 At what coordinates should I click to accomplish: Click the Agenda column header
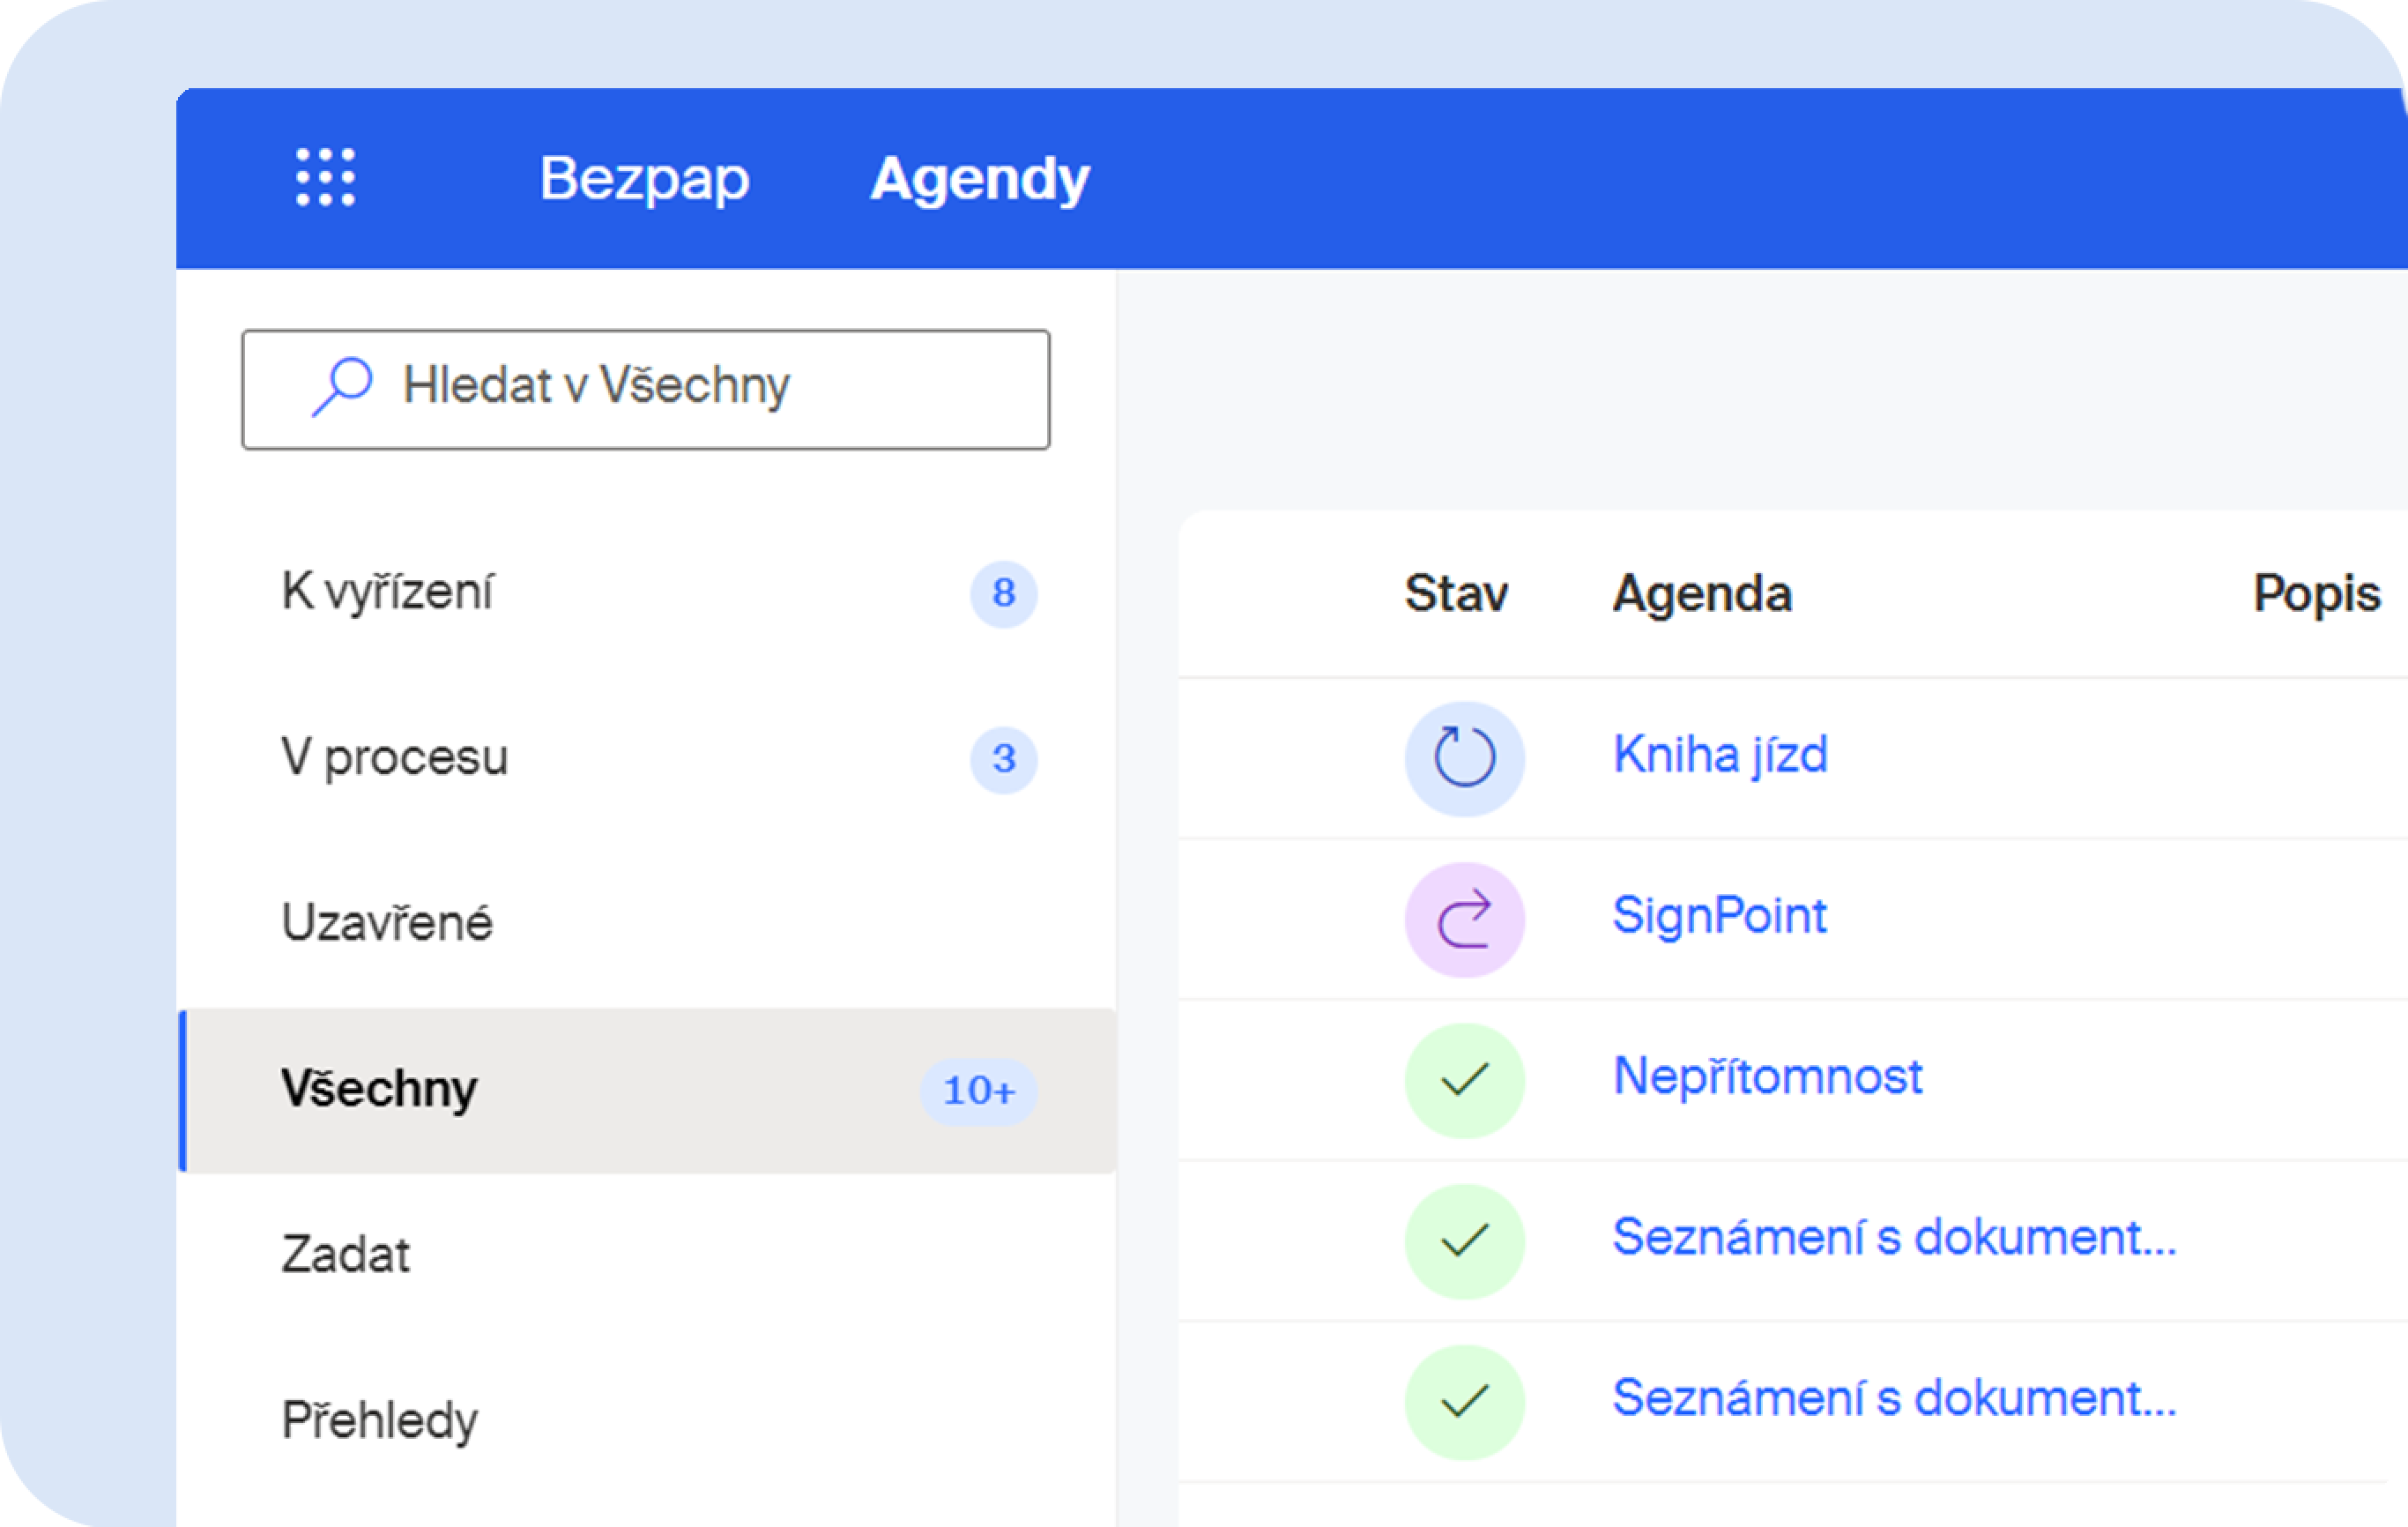pyautogui.click(x=1702, y=594)
